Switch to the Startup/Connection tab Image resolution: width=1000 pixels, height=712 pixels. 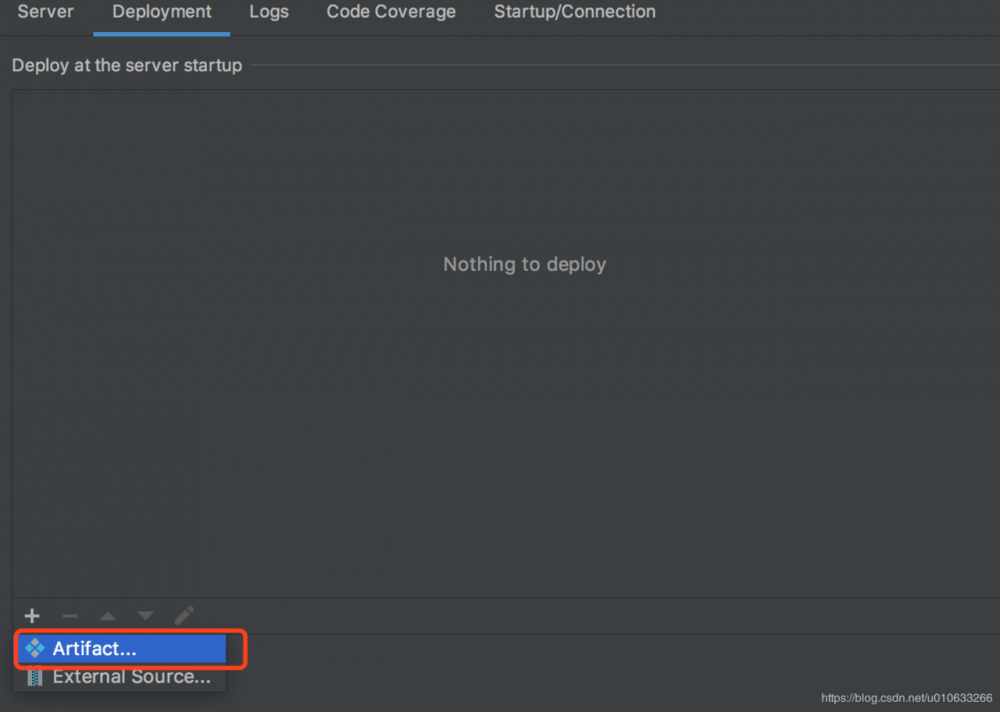click(574, 12)
